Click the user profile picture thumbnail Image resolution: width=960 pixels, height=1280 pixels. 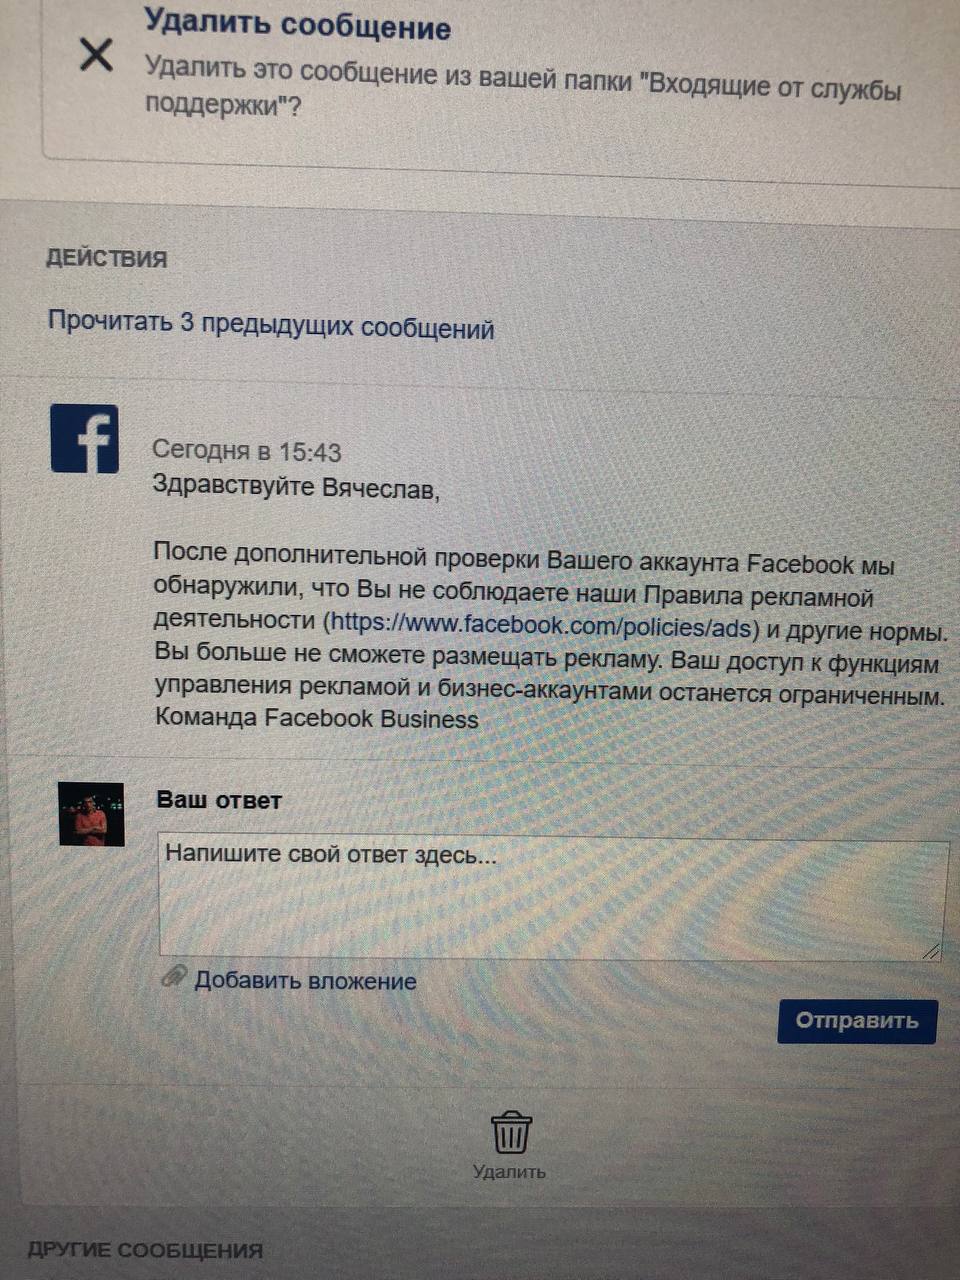(x=91, y=814)
